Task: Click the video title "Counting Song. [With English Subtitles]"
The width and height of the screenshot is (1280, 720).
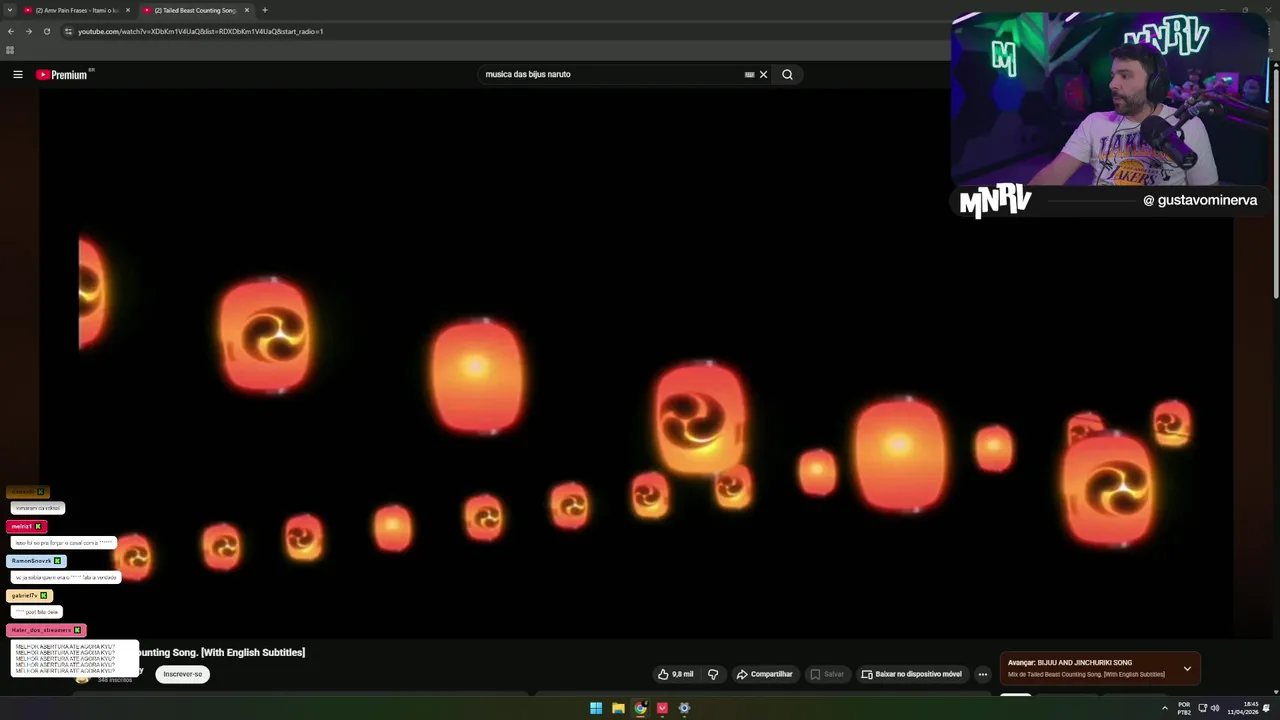Action: tap(221, 652)
